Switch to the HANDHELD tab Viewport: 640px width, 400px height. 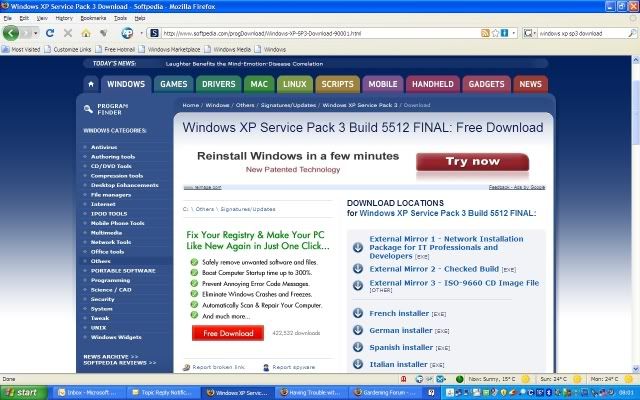(433, 84)
